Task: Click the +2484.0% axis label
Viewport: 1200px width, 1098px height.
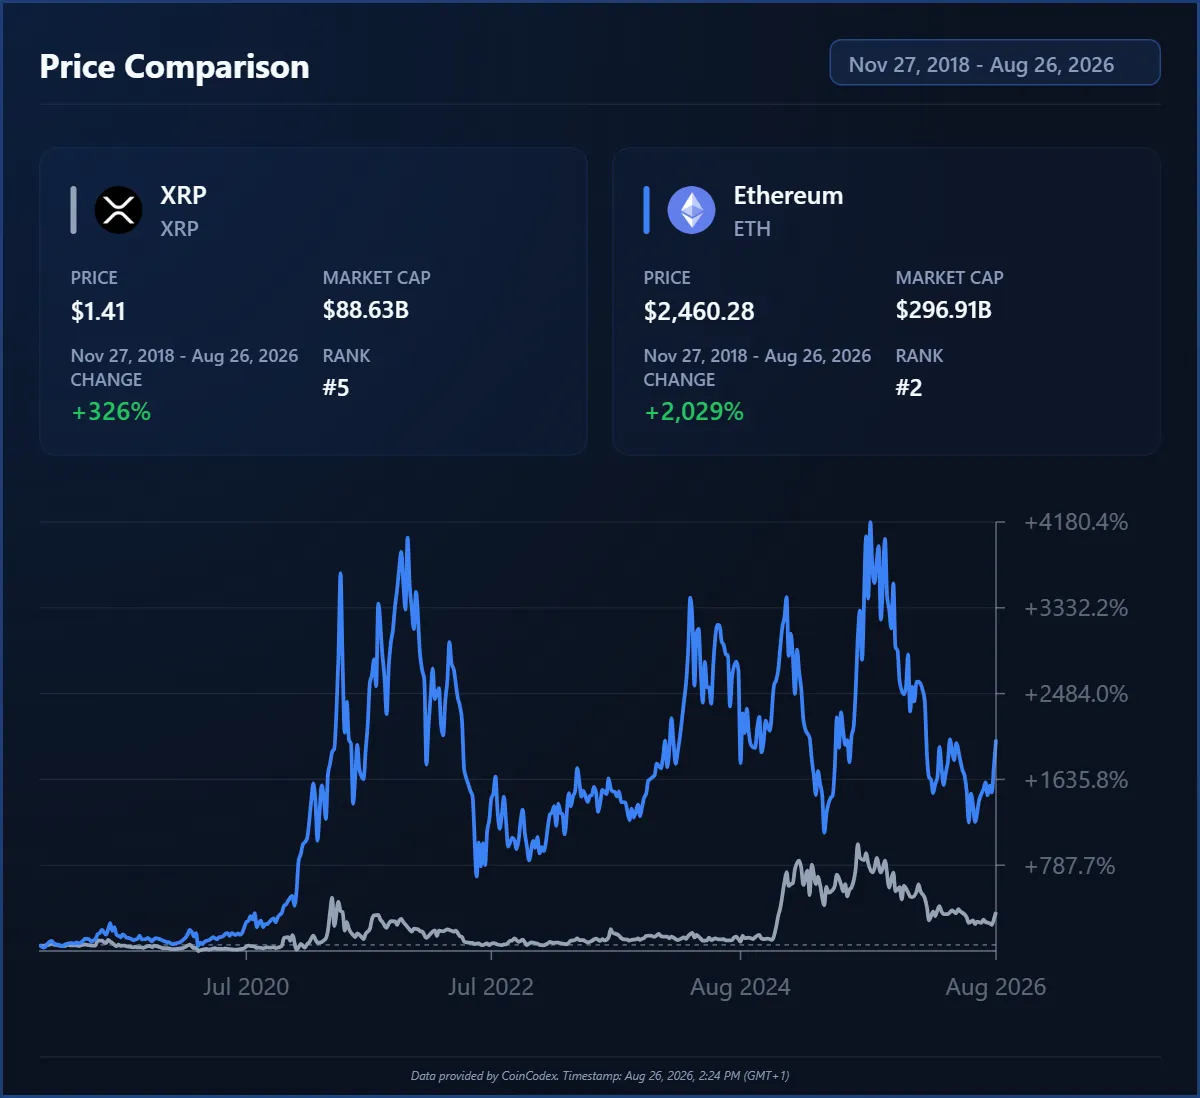Action: click(x=1076, y=694)
